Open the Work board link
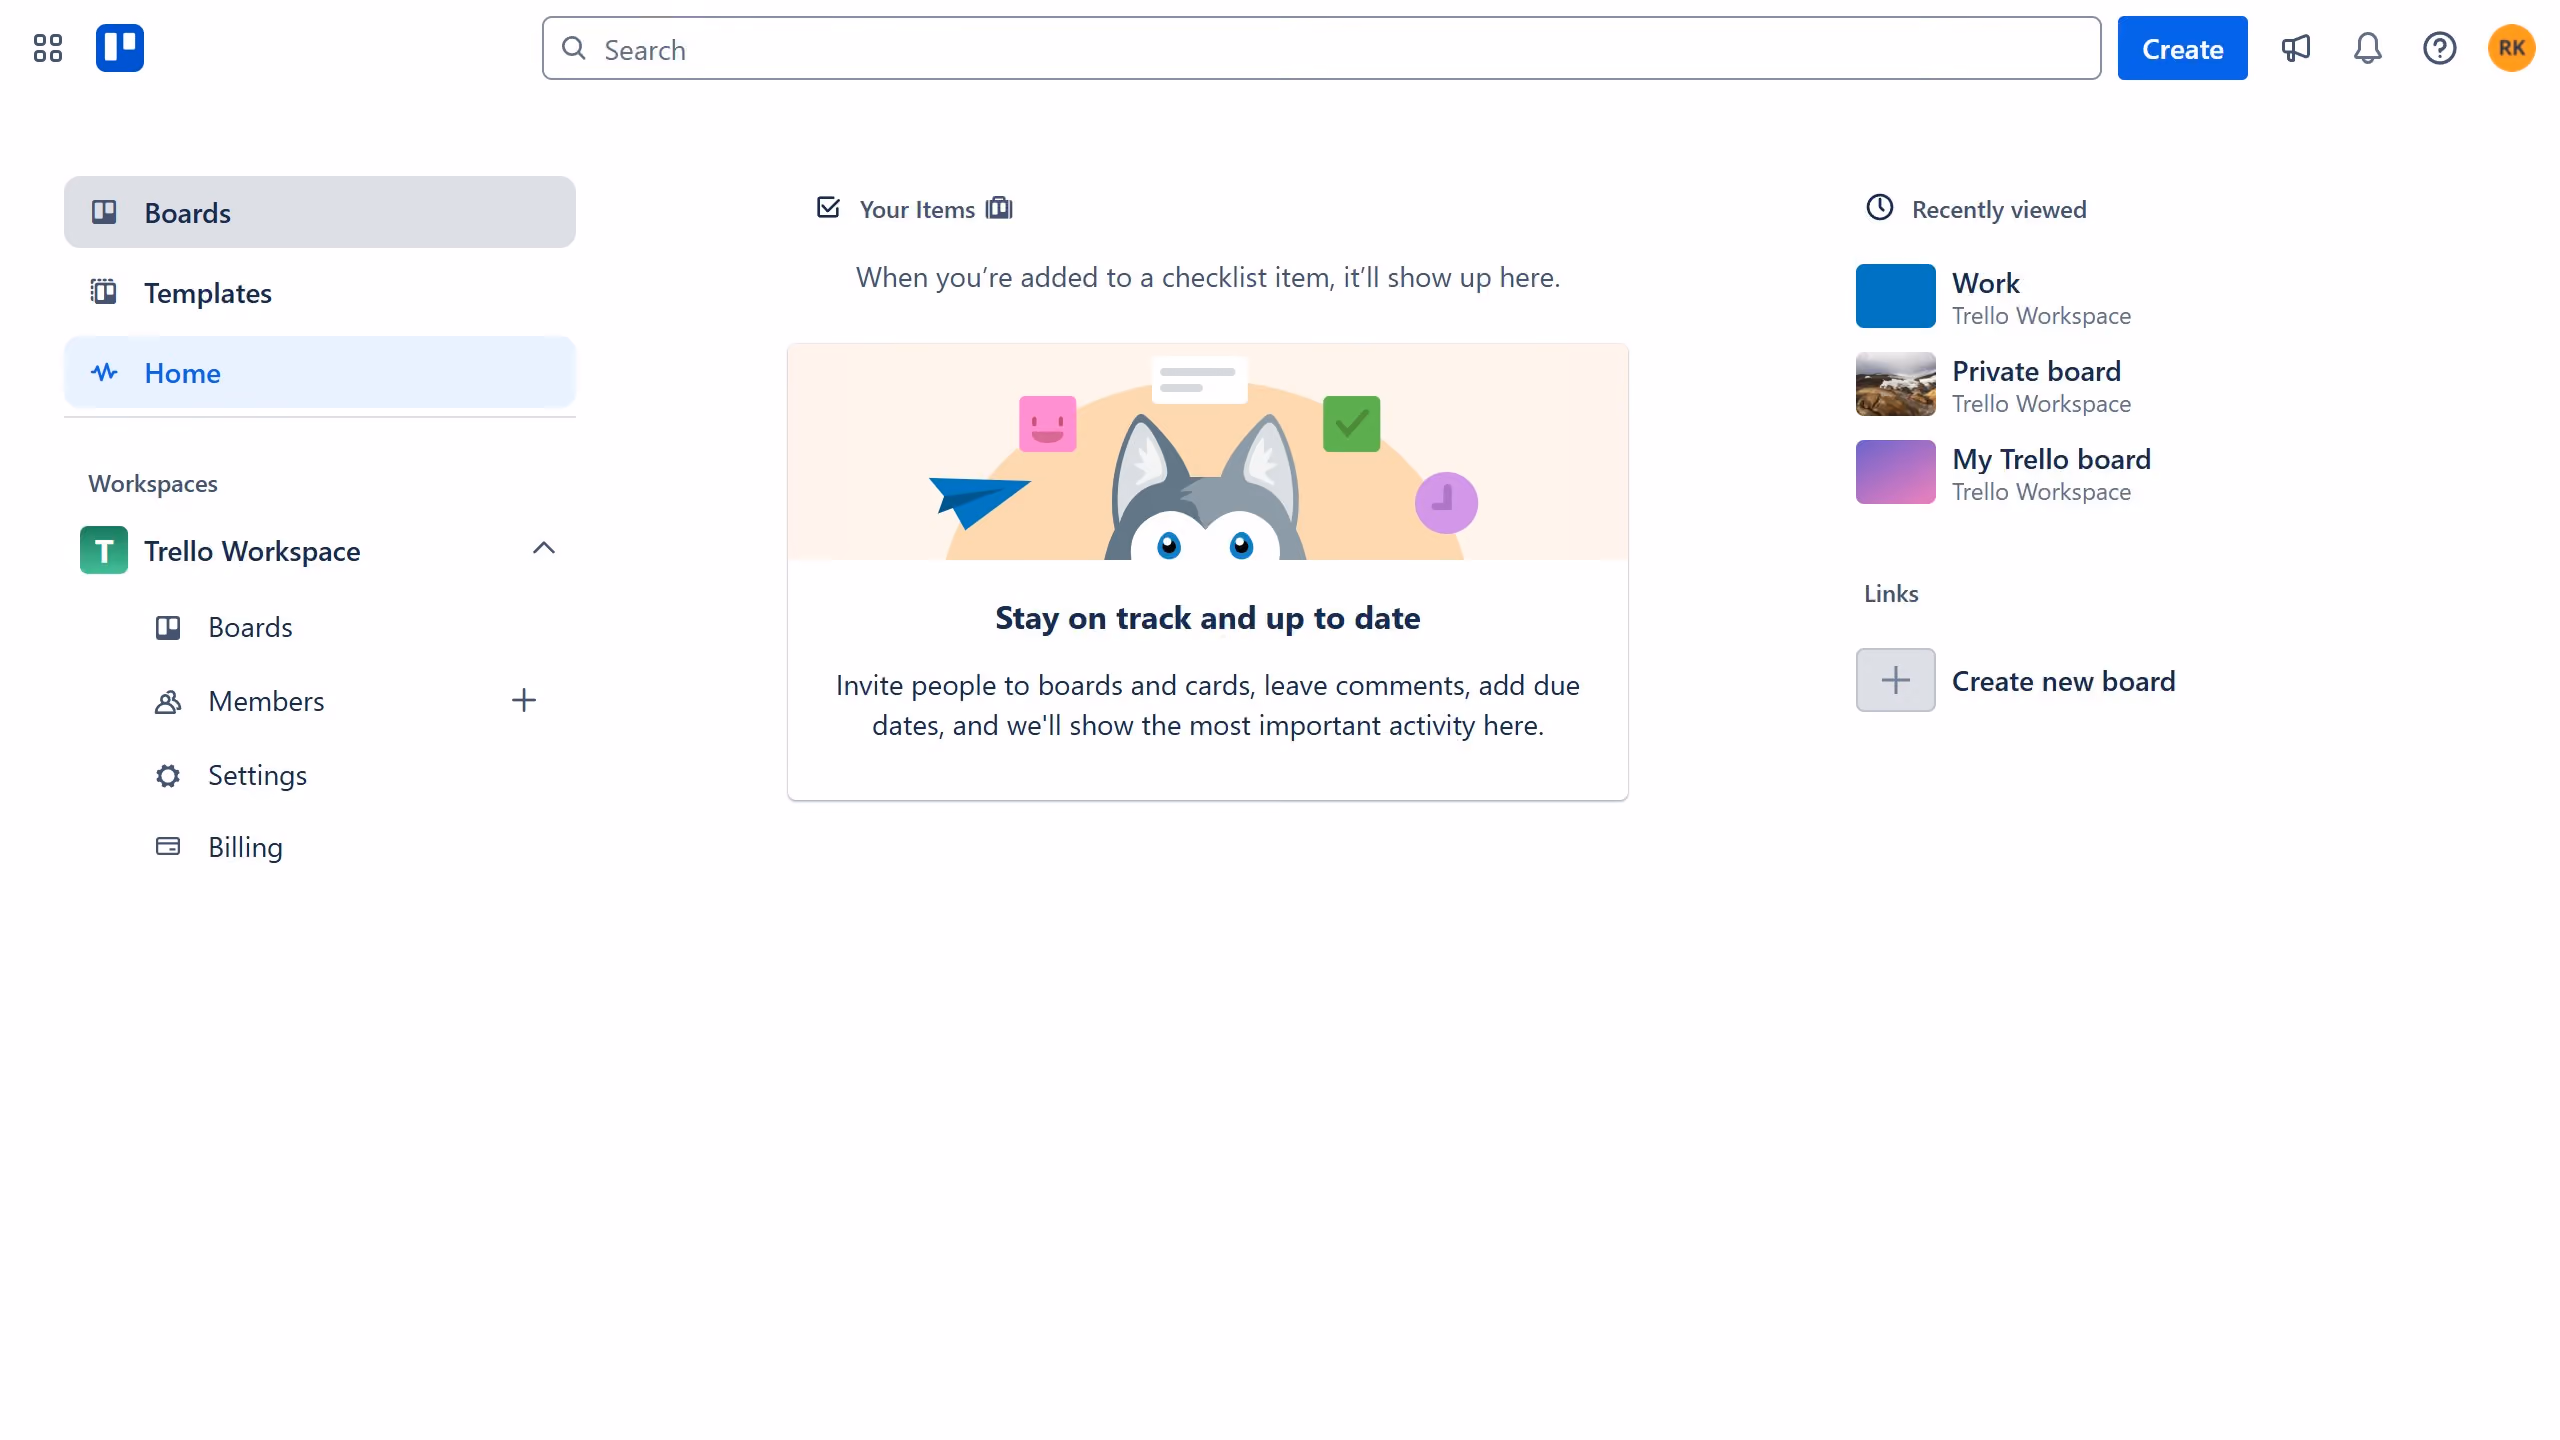This screenshot has width=2560, height=1440. pyautogui.click(x=1986, y=283)
